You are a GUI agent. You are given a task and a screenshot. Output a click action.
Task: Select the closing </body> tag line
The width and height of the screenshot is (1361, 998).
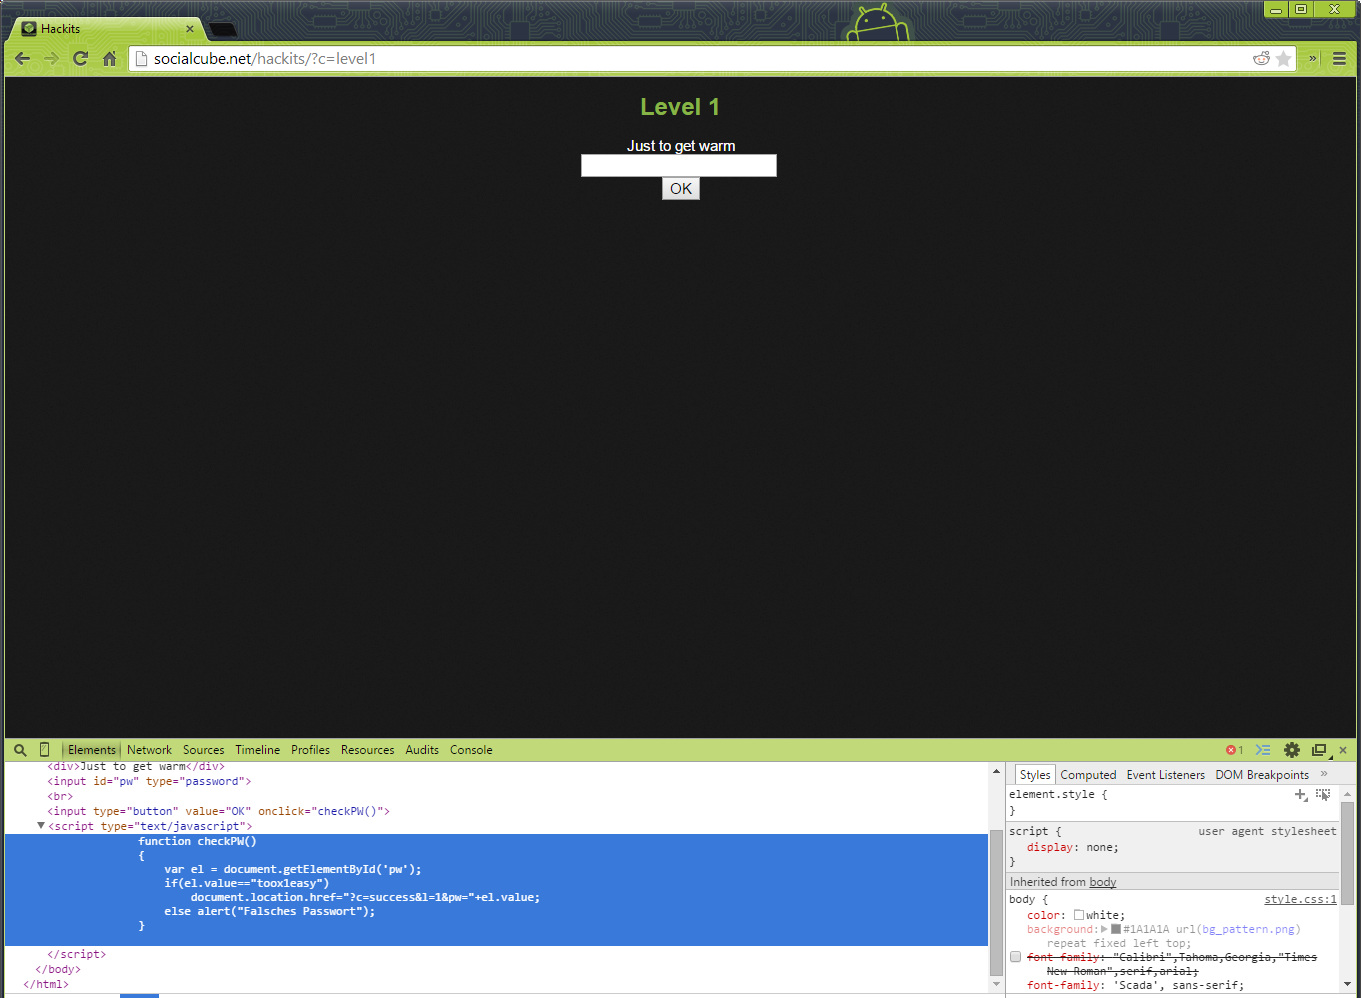point(58,969)
